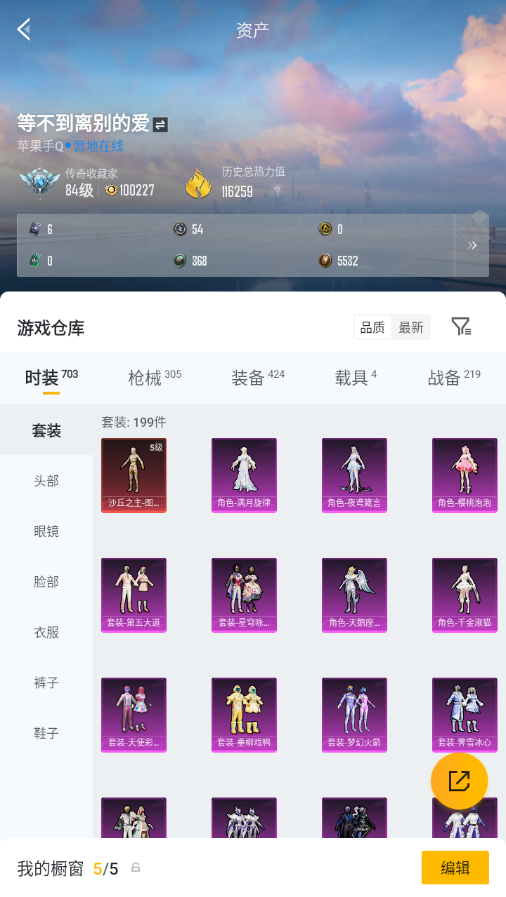Viewport: 506px width, 897px height.
Task: Go back with the top-left arrow
Action: 24,29
